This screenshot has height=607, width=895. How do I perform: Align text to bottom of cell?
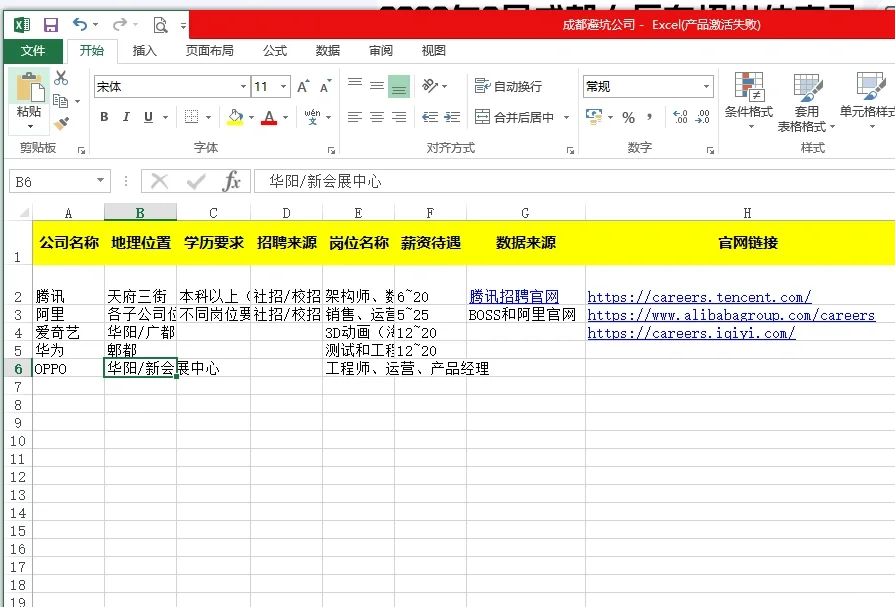pyautogui.click(x=399, y=86)
